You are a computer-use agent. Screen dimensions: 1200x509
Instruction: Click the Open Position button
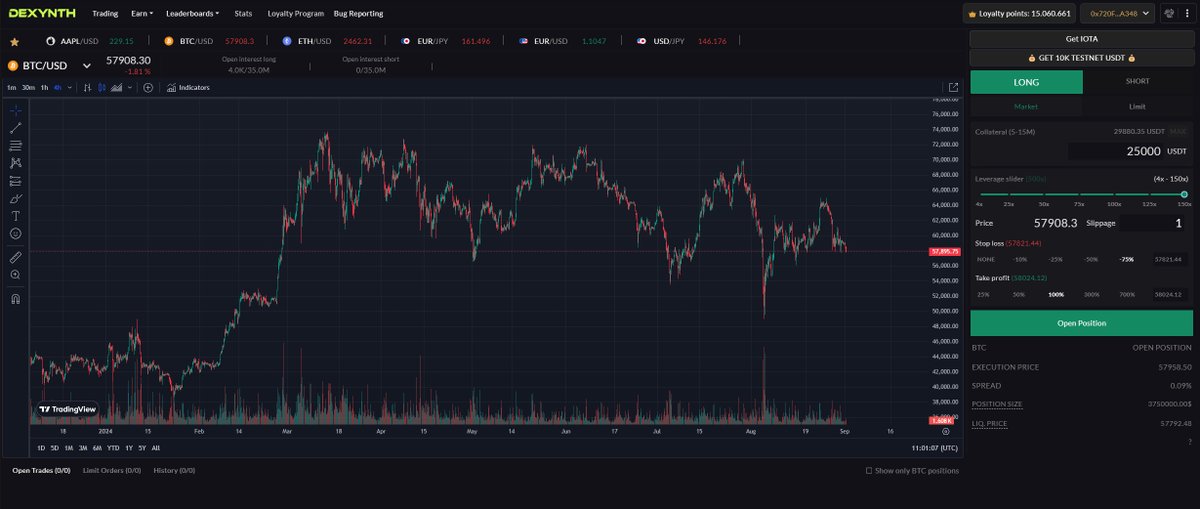pos(1081,323)
